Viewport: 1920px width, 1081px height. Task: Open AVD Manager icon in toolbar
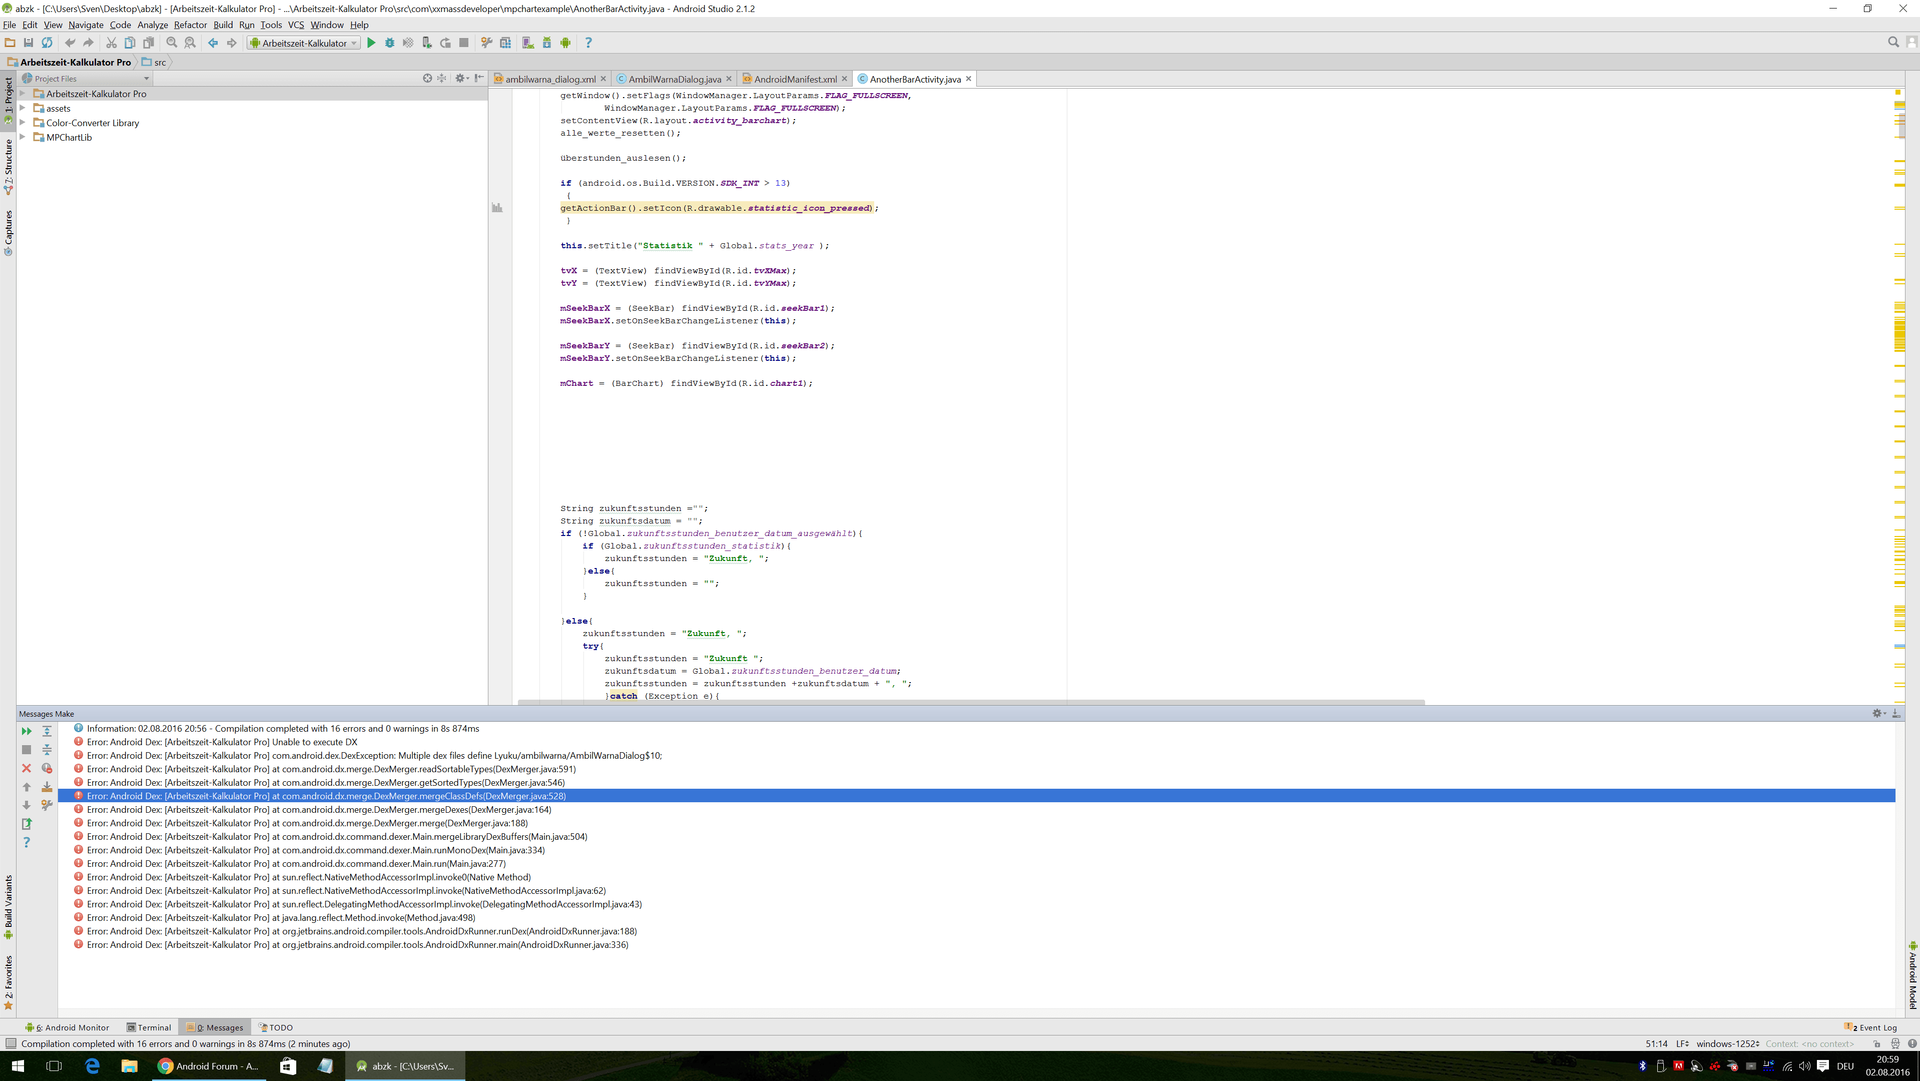[528, 43]
